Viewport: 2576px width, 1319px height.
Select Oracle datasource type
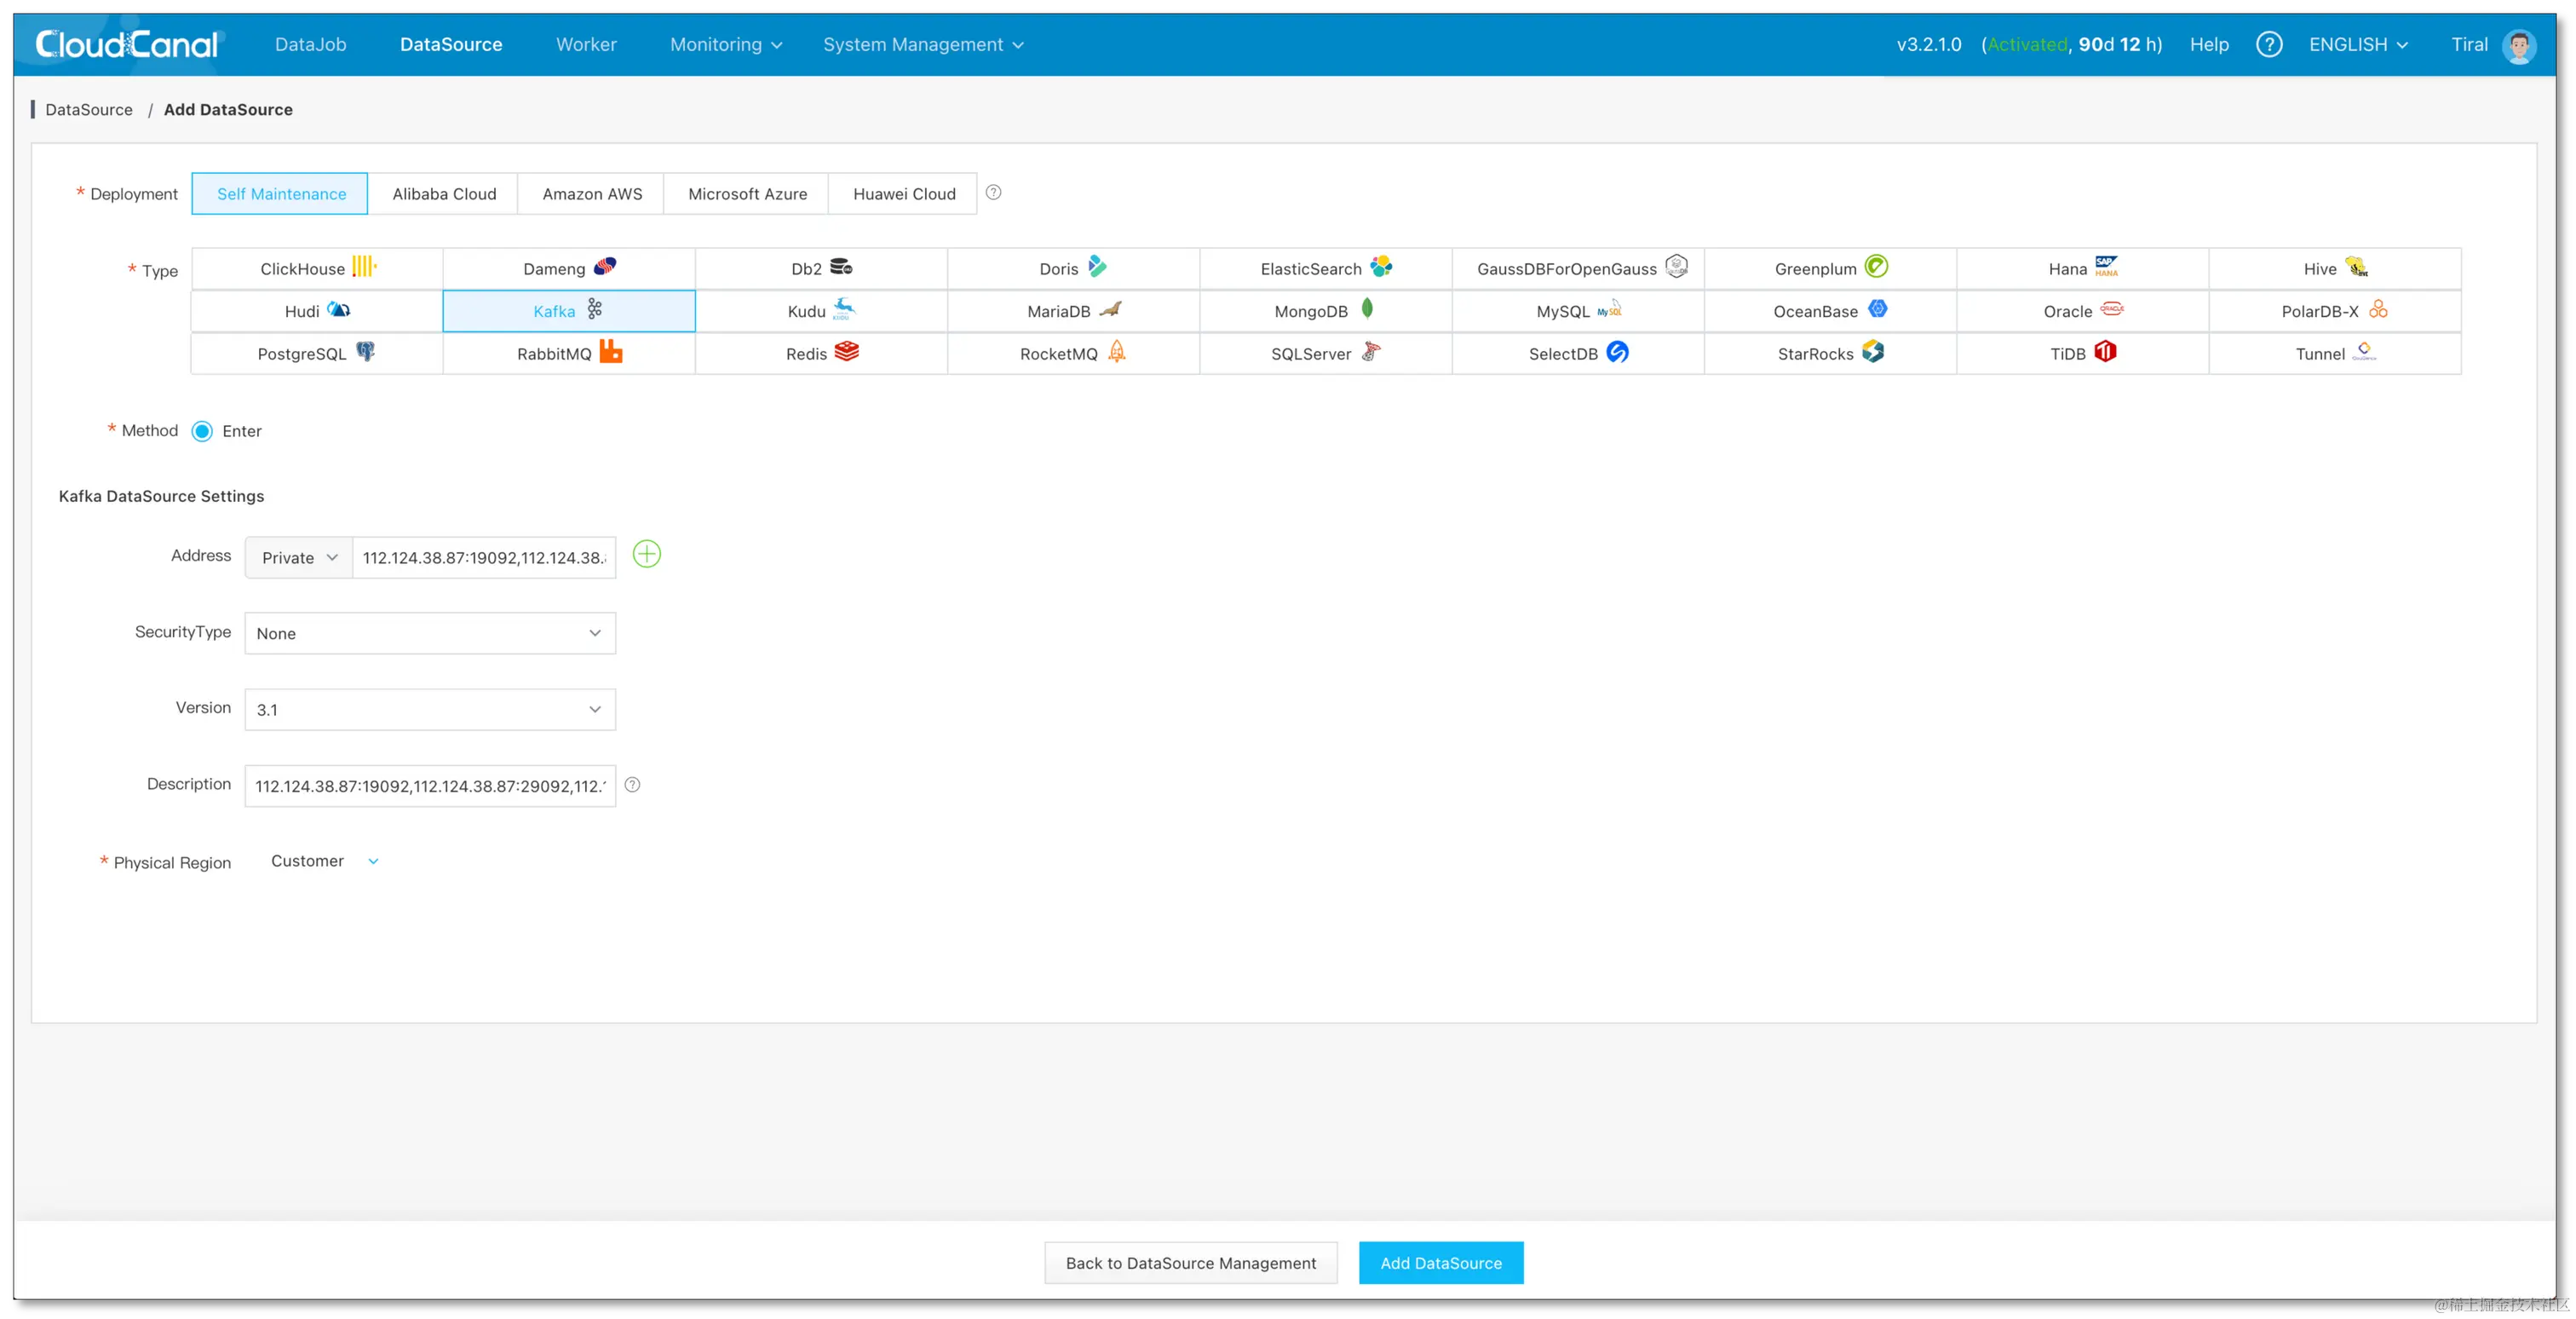2082,311
